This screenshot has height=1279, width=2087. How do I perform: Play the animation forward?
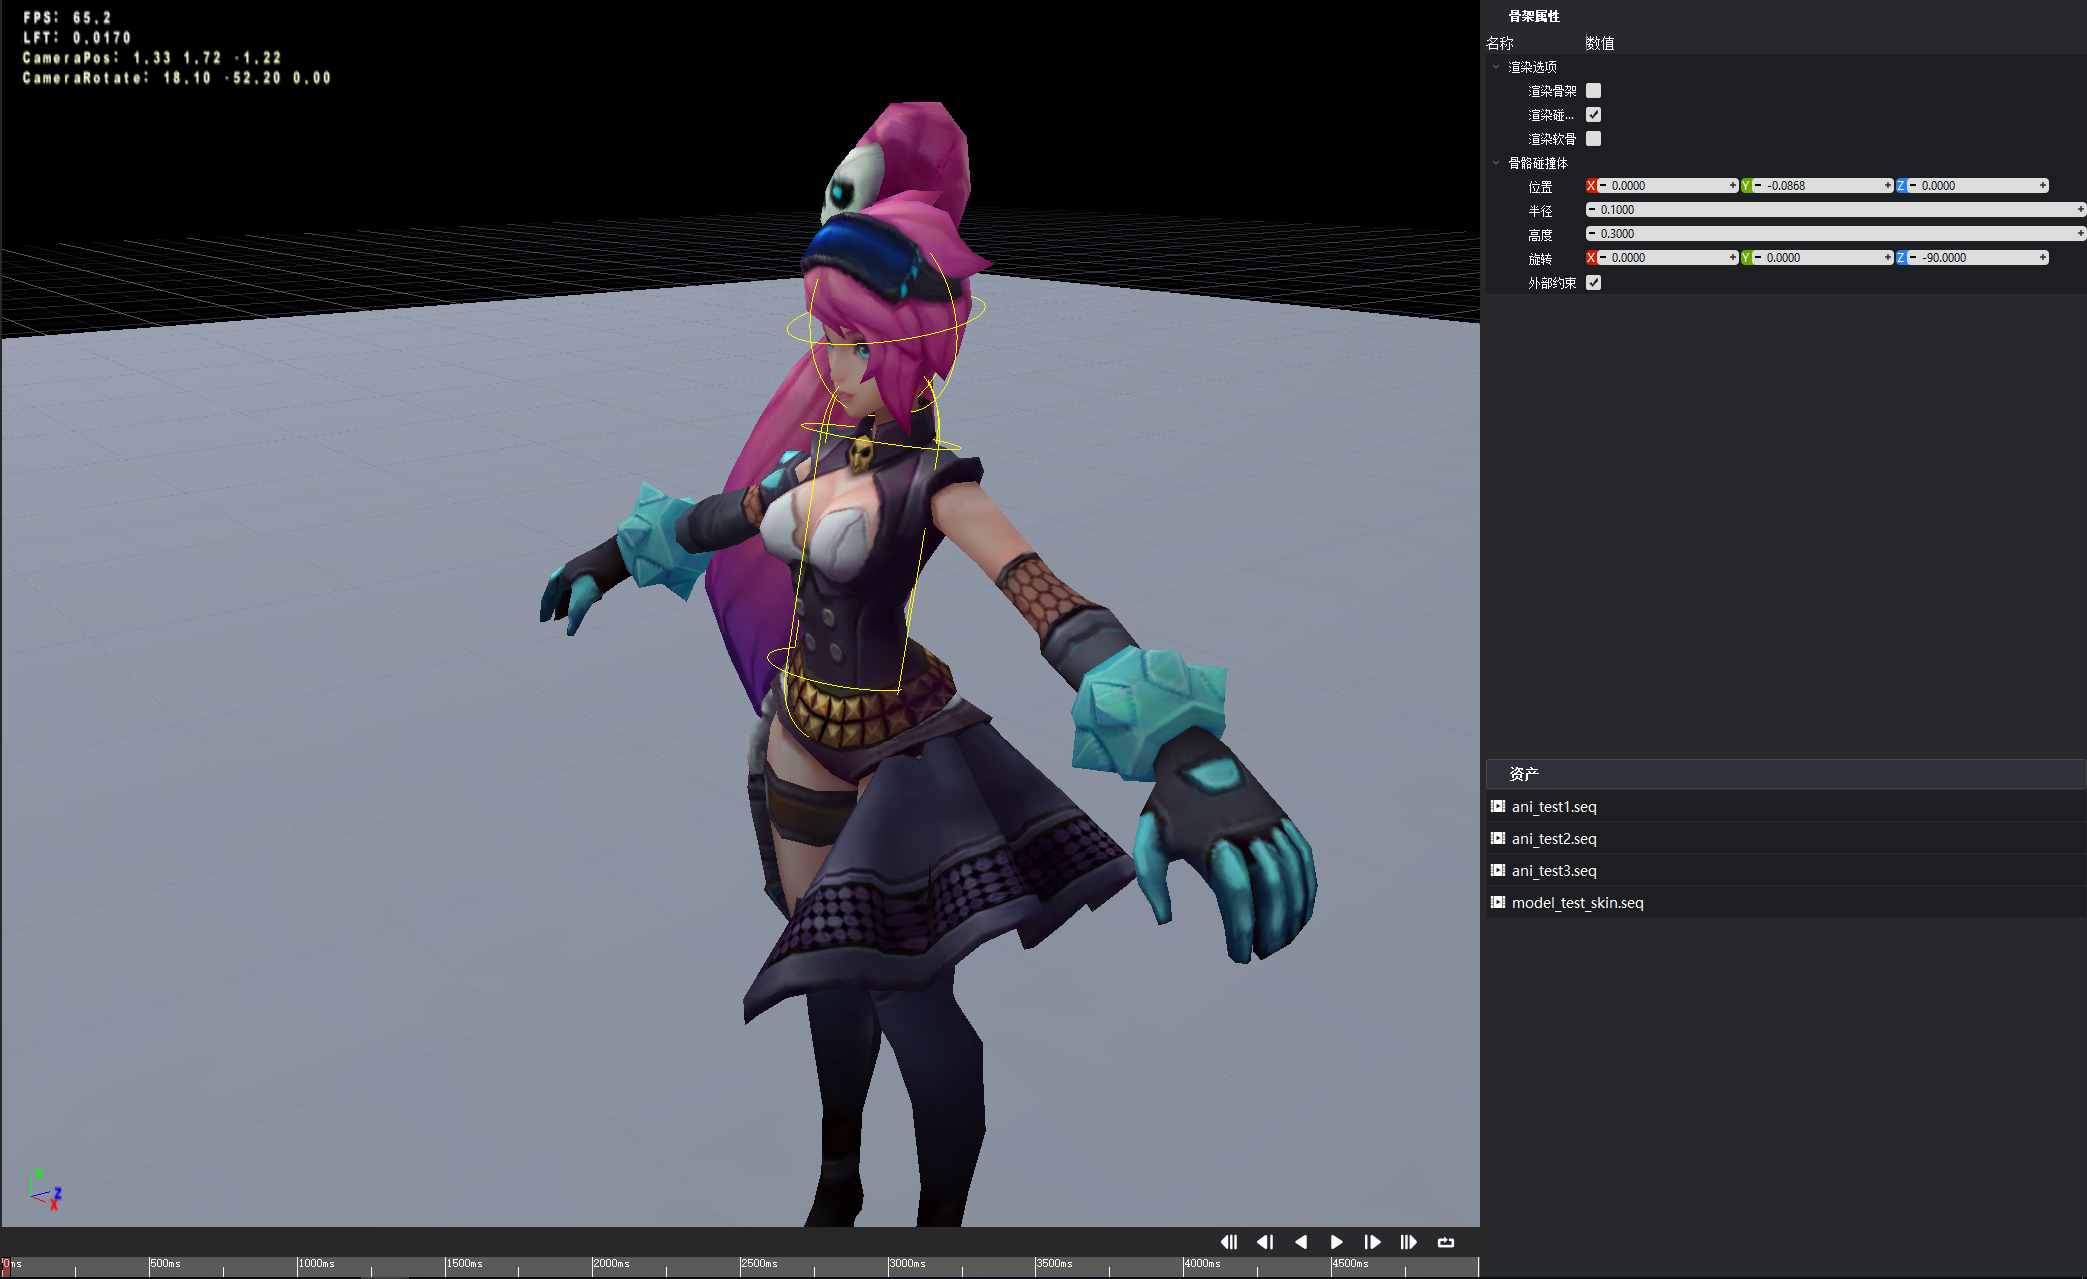pos(1337,1242)
